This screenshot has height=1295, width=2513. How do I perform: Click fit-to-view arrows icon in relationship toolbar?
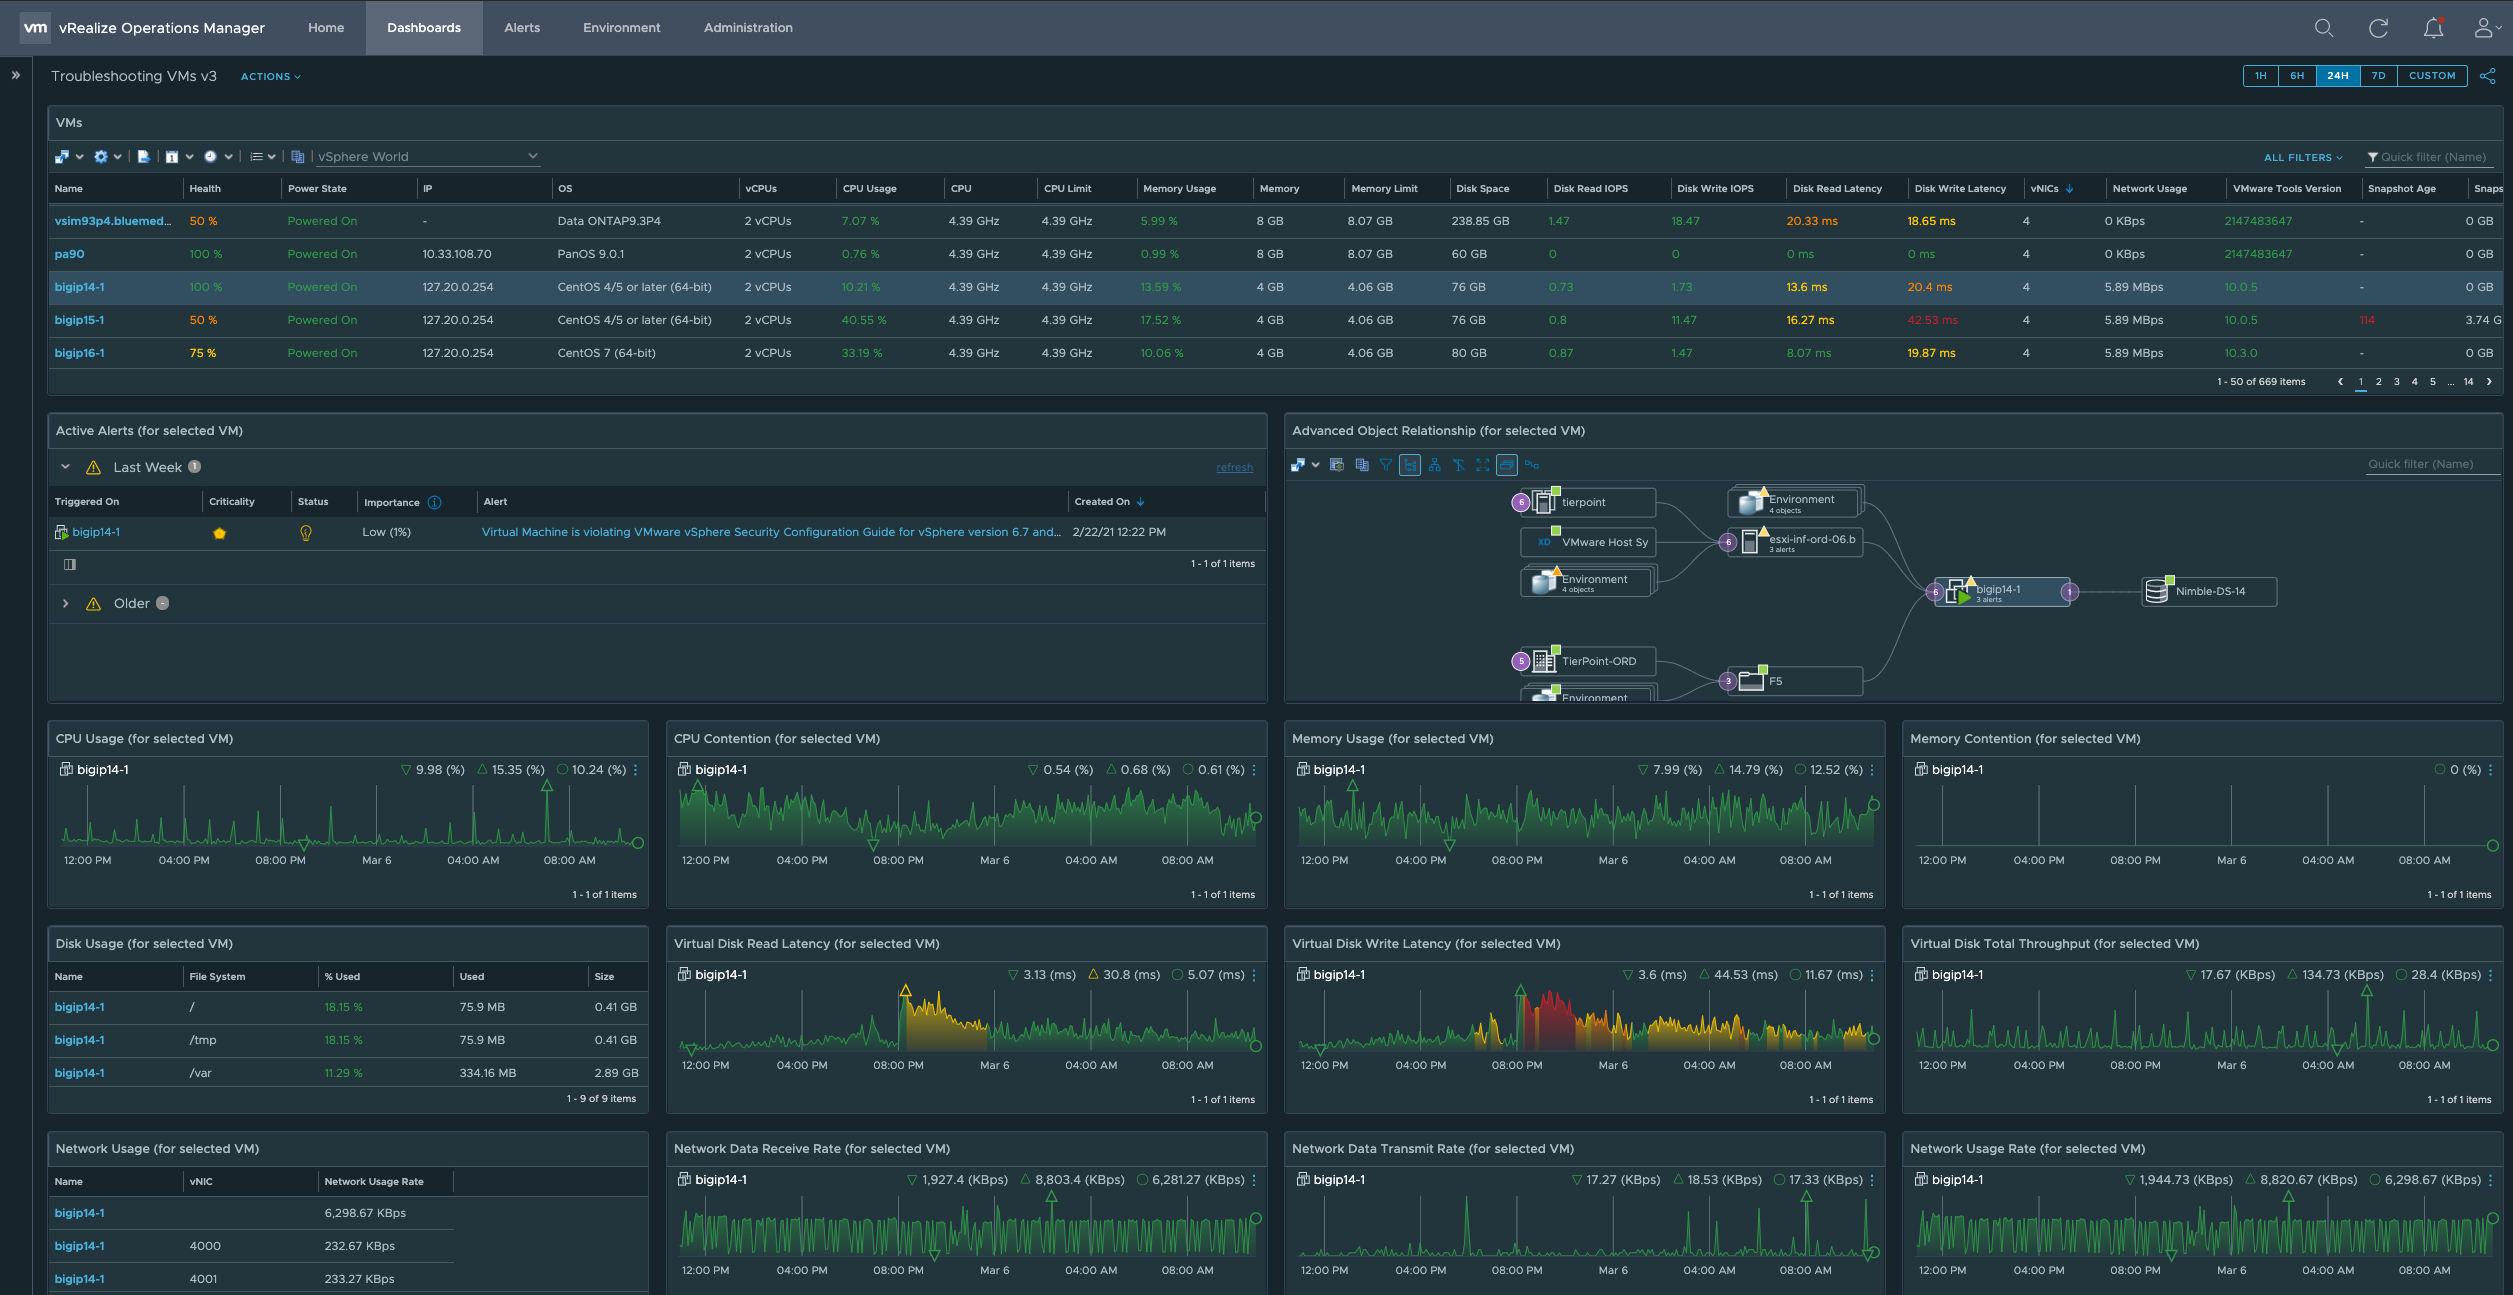1482,465
